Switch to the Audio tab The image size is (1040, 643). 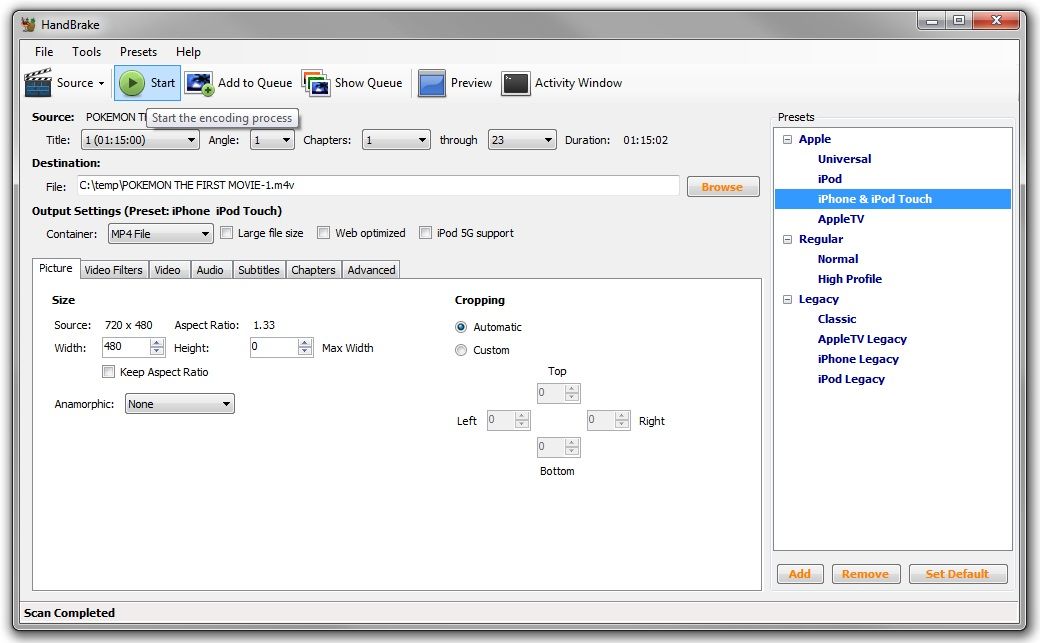pyautogui.click(x=210, y=269)
